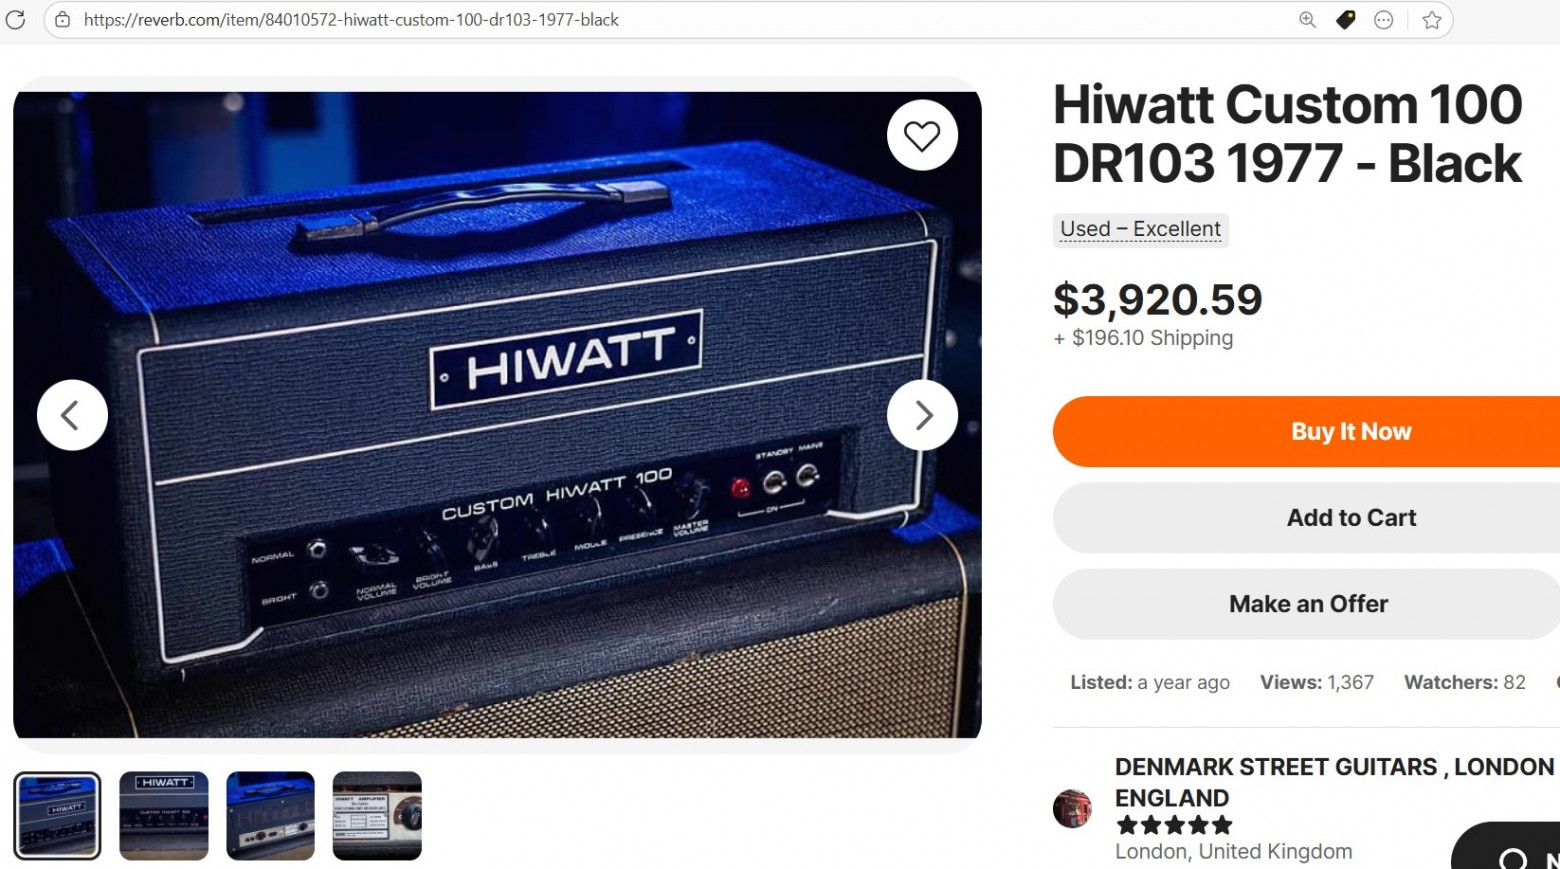The height and width of the screenshot is (869, 1560).
Task: Go to the previous photo with left arrow
Action: [72, 415]
